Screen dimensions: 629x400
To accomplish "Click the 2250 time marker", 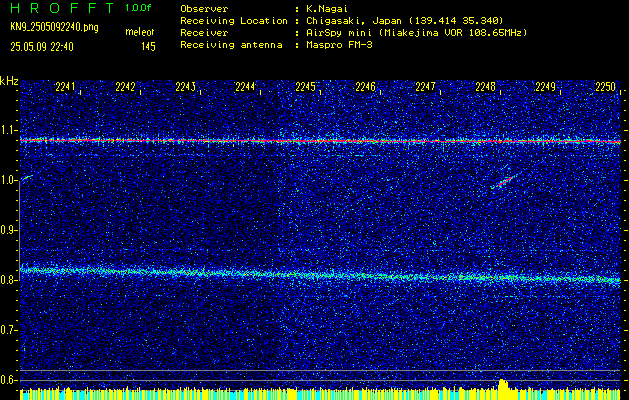I will click(605, 87).
